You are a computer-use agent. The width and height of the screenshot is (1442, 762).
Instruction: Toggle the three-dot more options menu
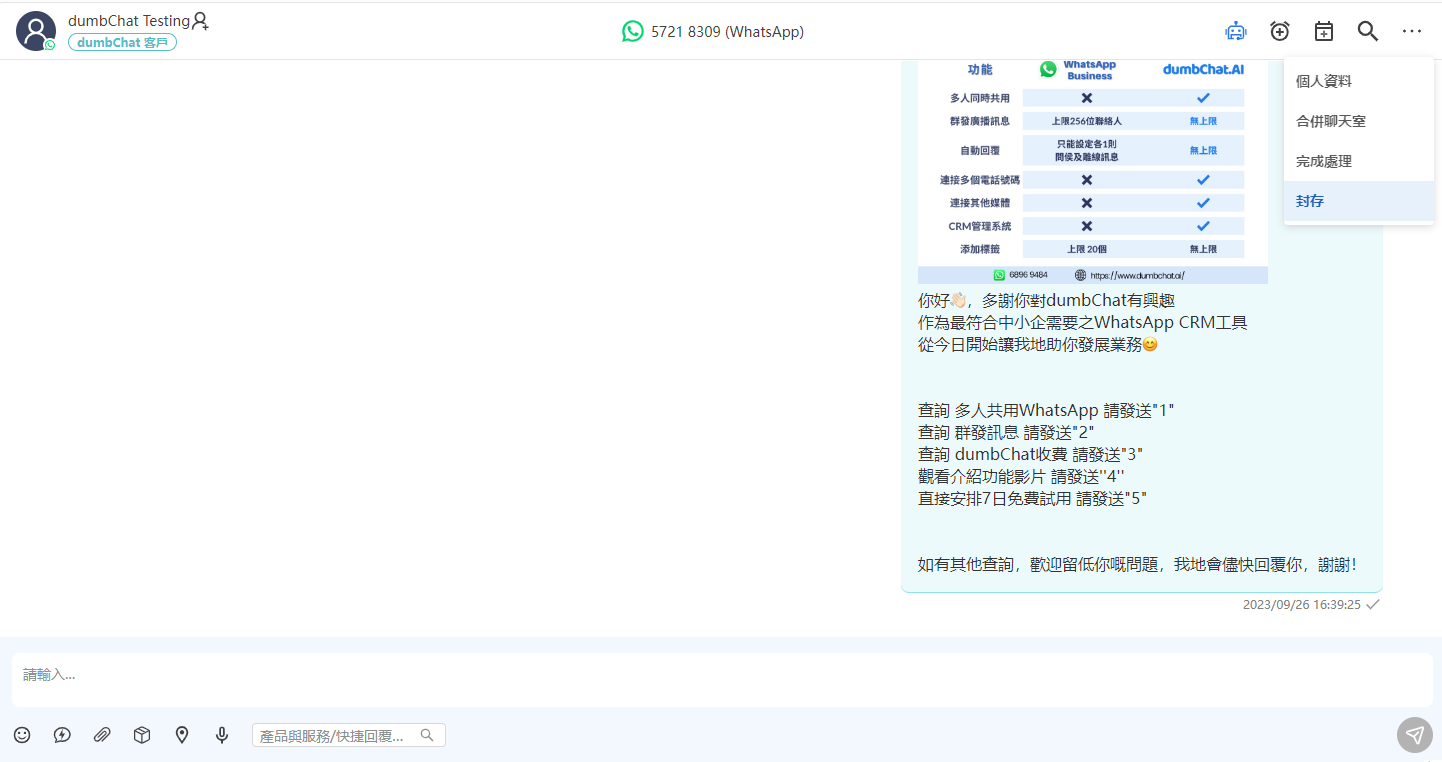point(1412,31)
